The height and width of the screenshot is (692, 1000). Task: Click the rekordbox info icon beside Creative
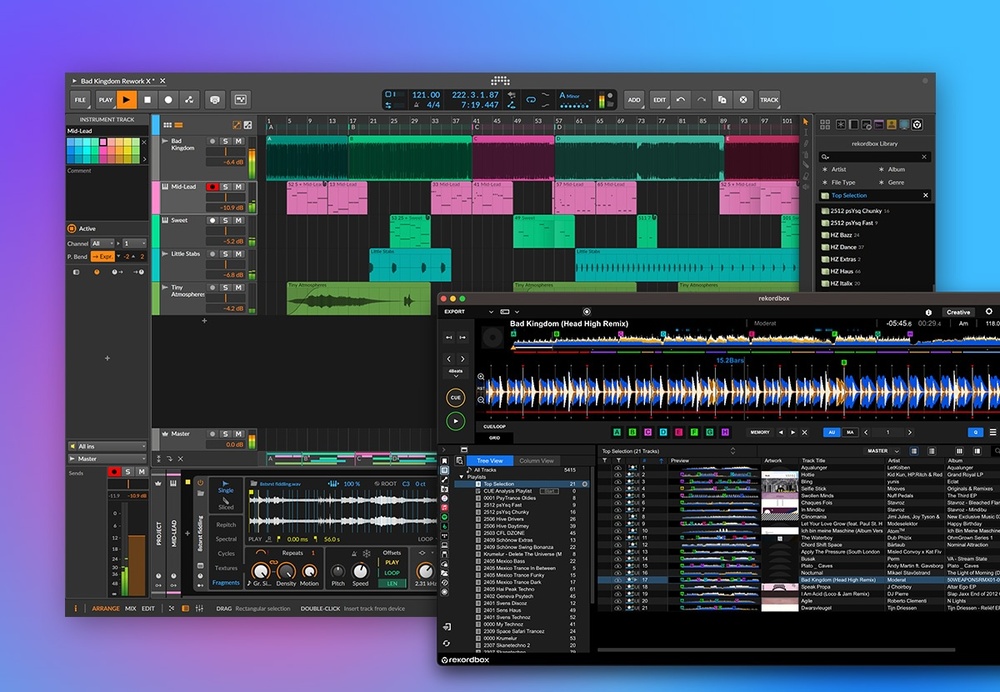929,313
